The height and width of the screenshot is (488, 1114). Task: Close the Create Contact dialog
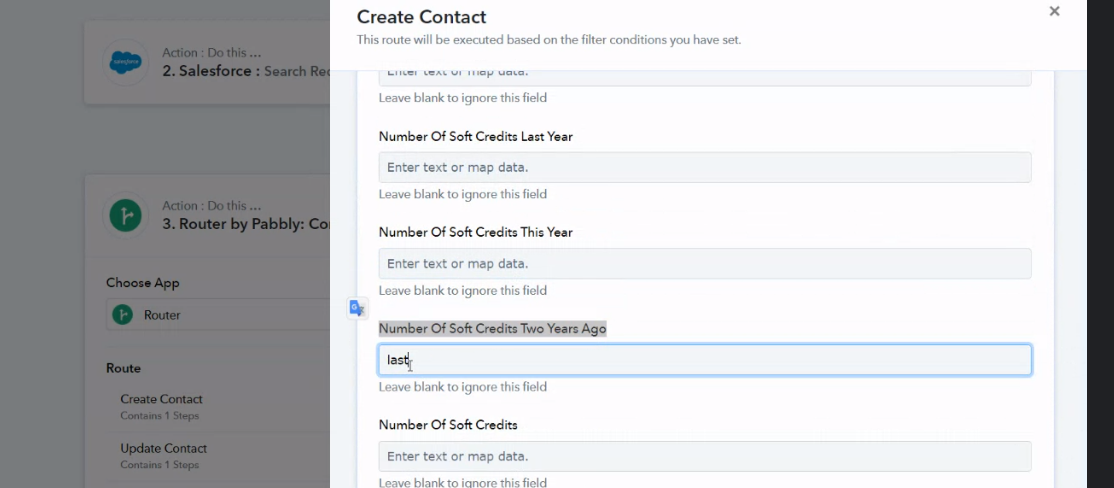click(x=1054, y=12)
